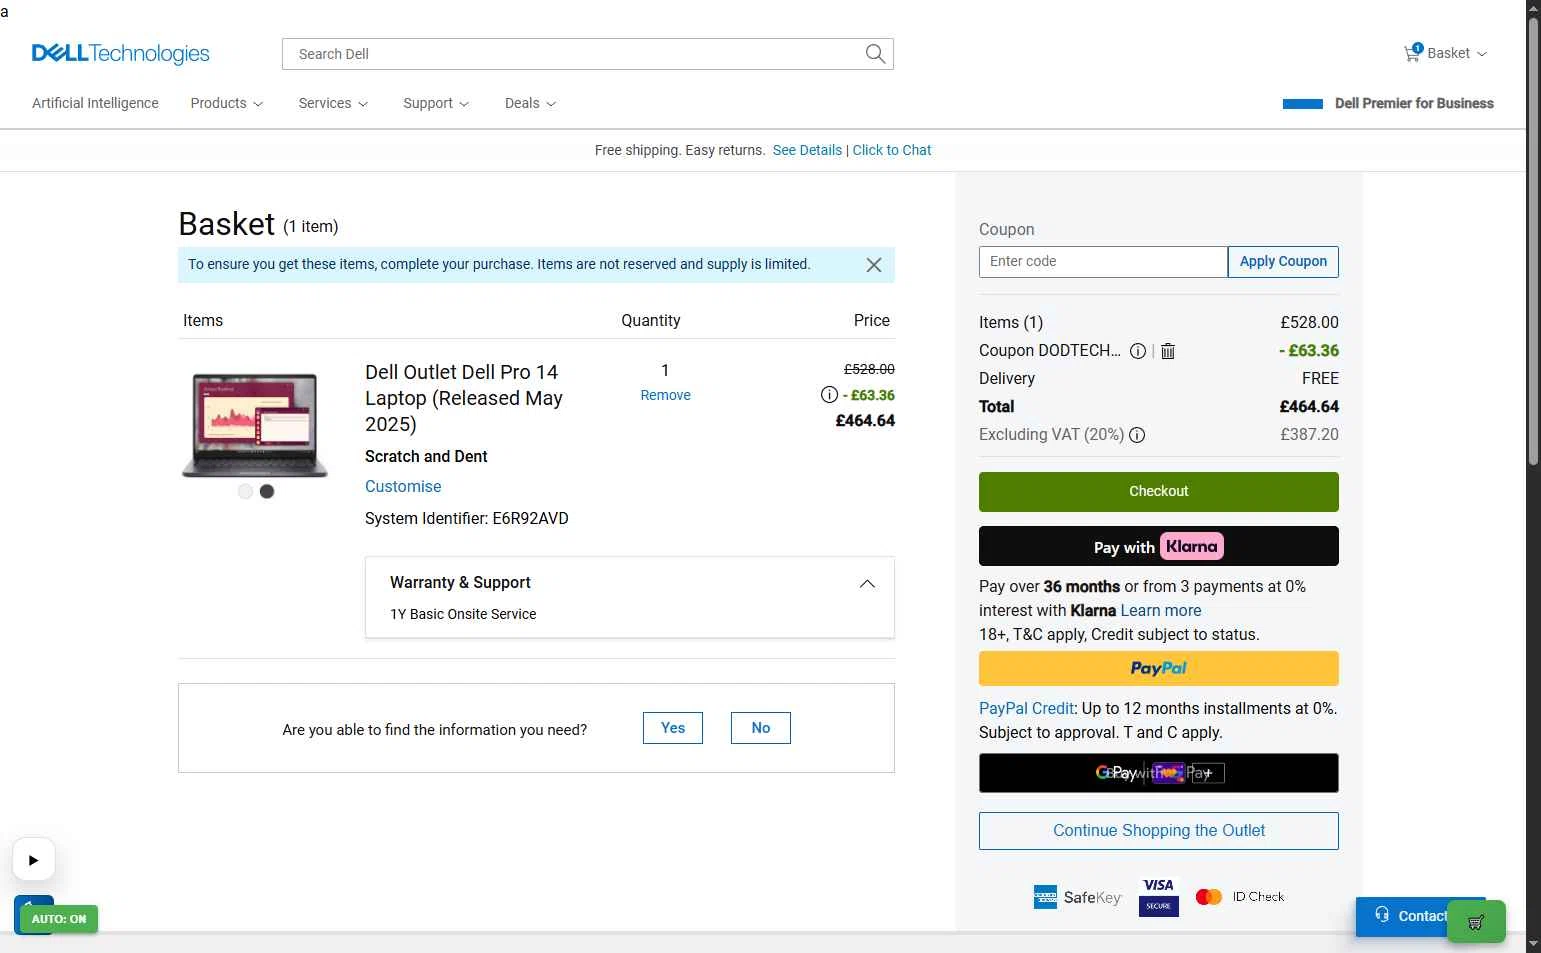Click the search magnifier icon

[x=875, y=54]
